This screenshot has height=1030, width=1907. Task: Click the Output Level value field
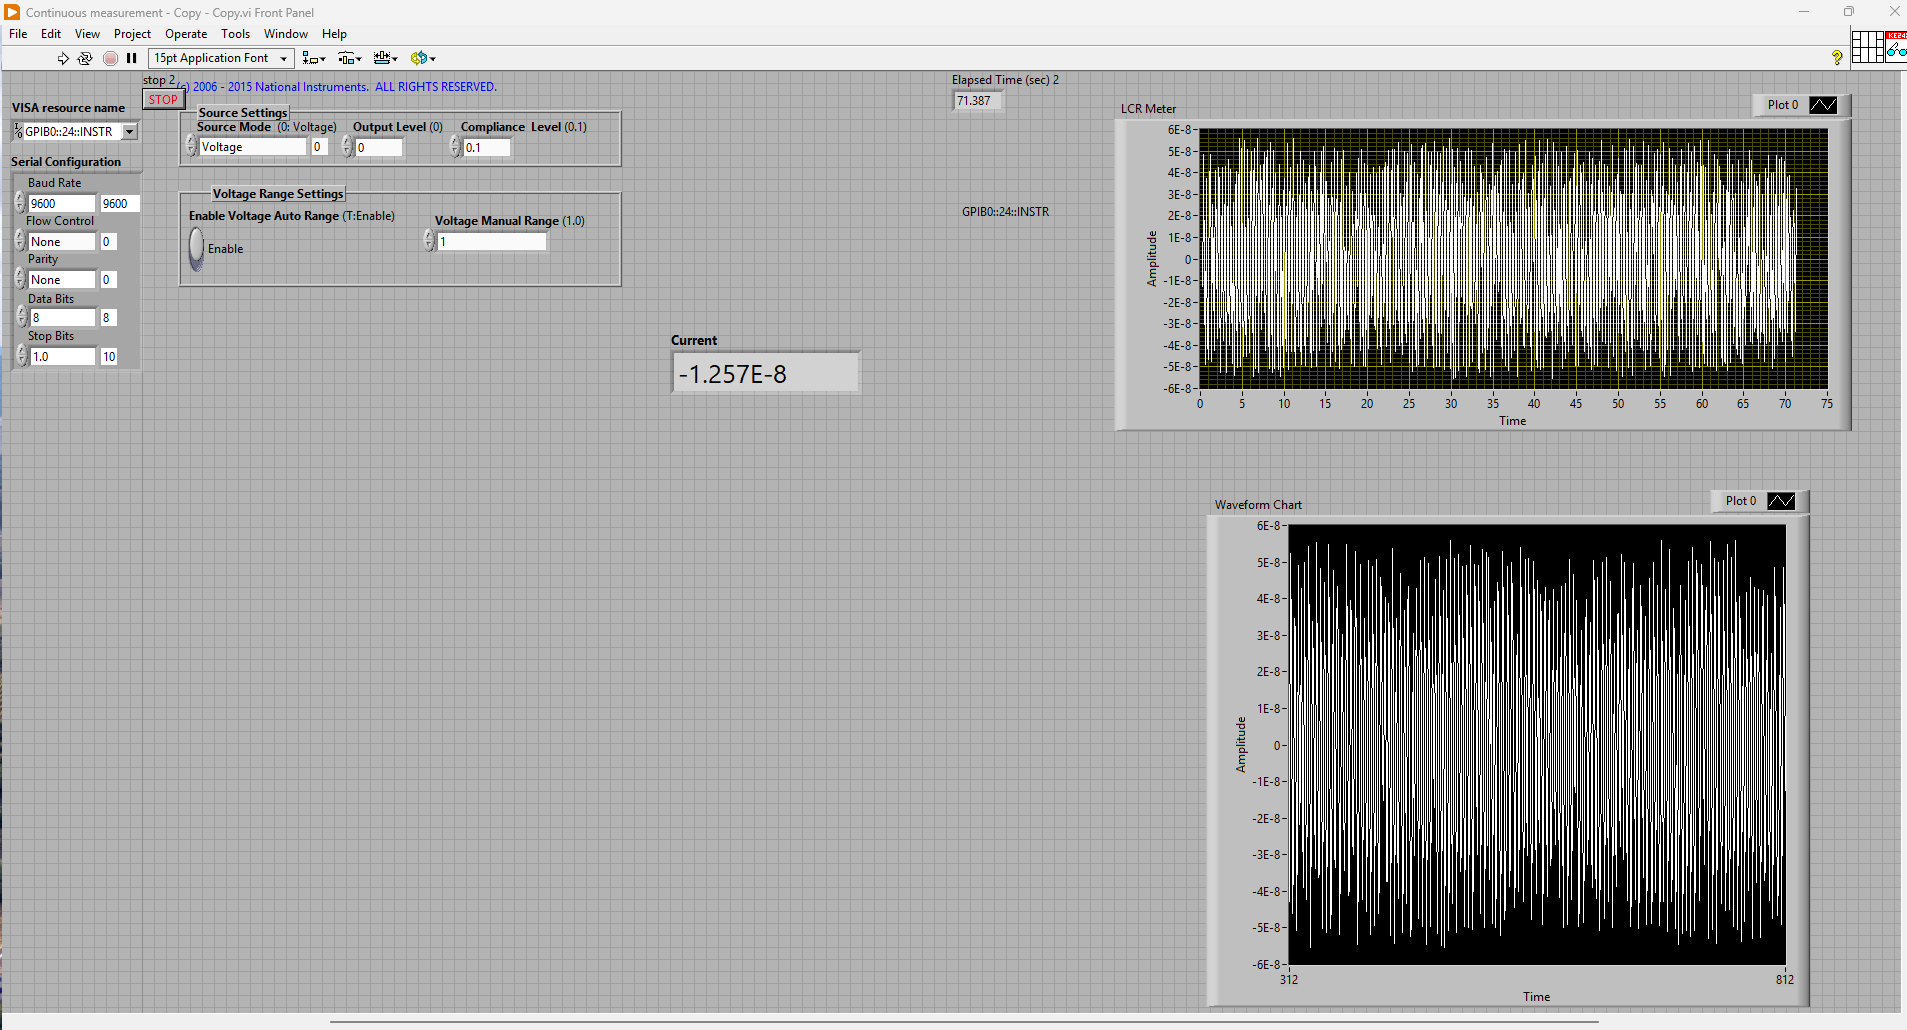pos(379,147)
